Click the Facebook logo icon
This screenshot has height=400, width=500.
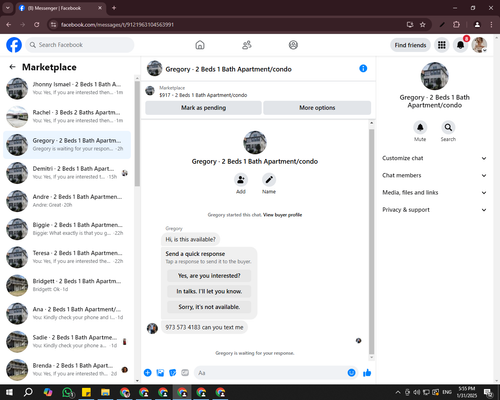click(x=14, y=45)
